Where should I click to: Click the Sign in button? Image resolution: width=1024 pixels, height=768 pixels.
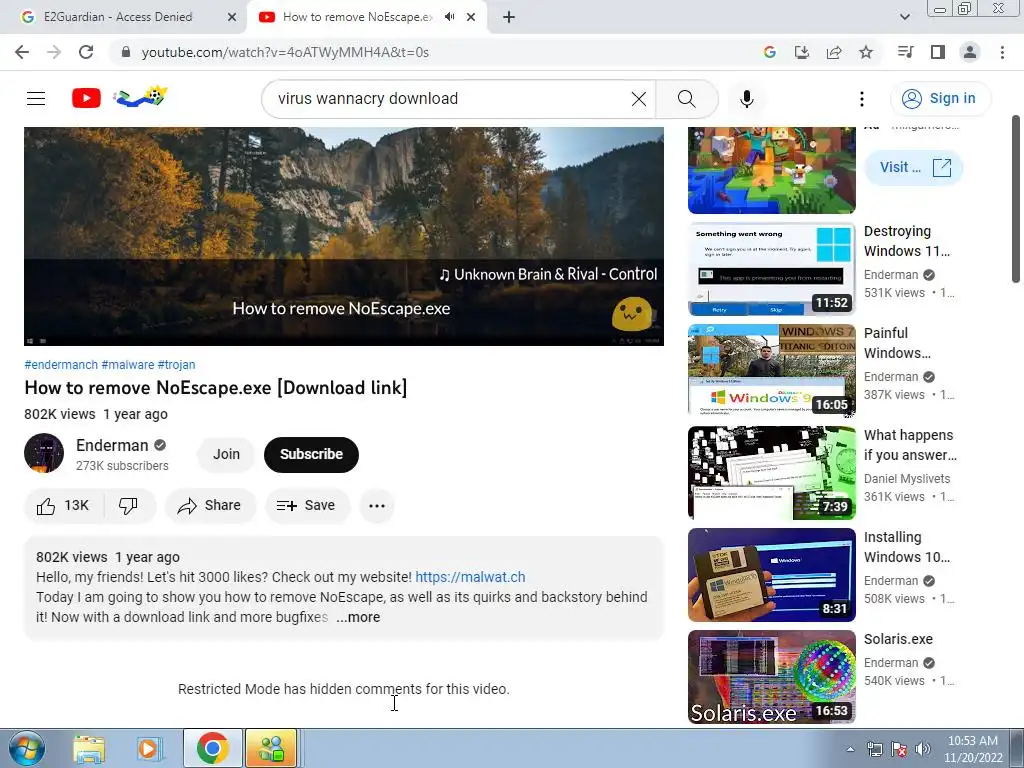(940, 99)
